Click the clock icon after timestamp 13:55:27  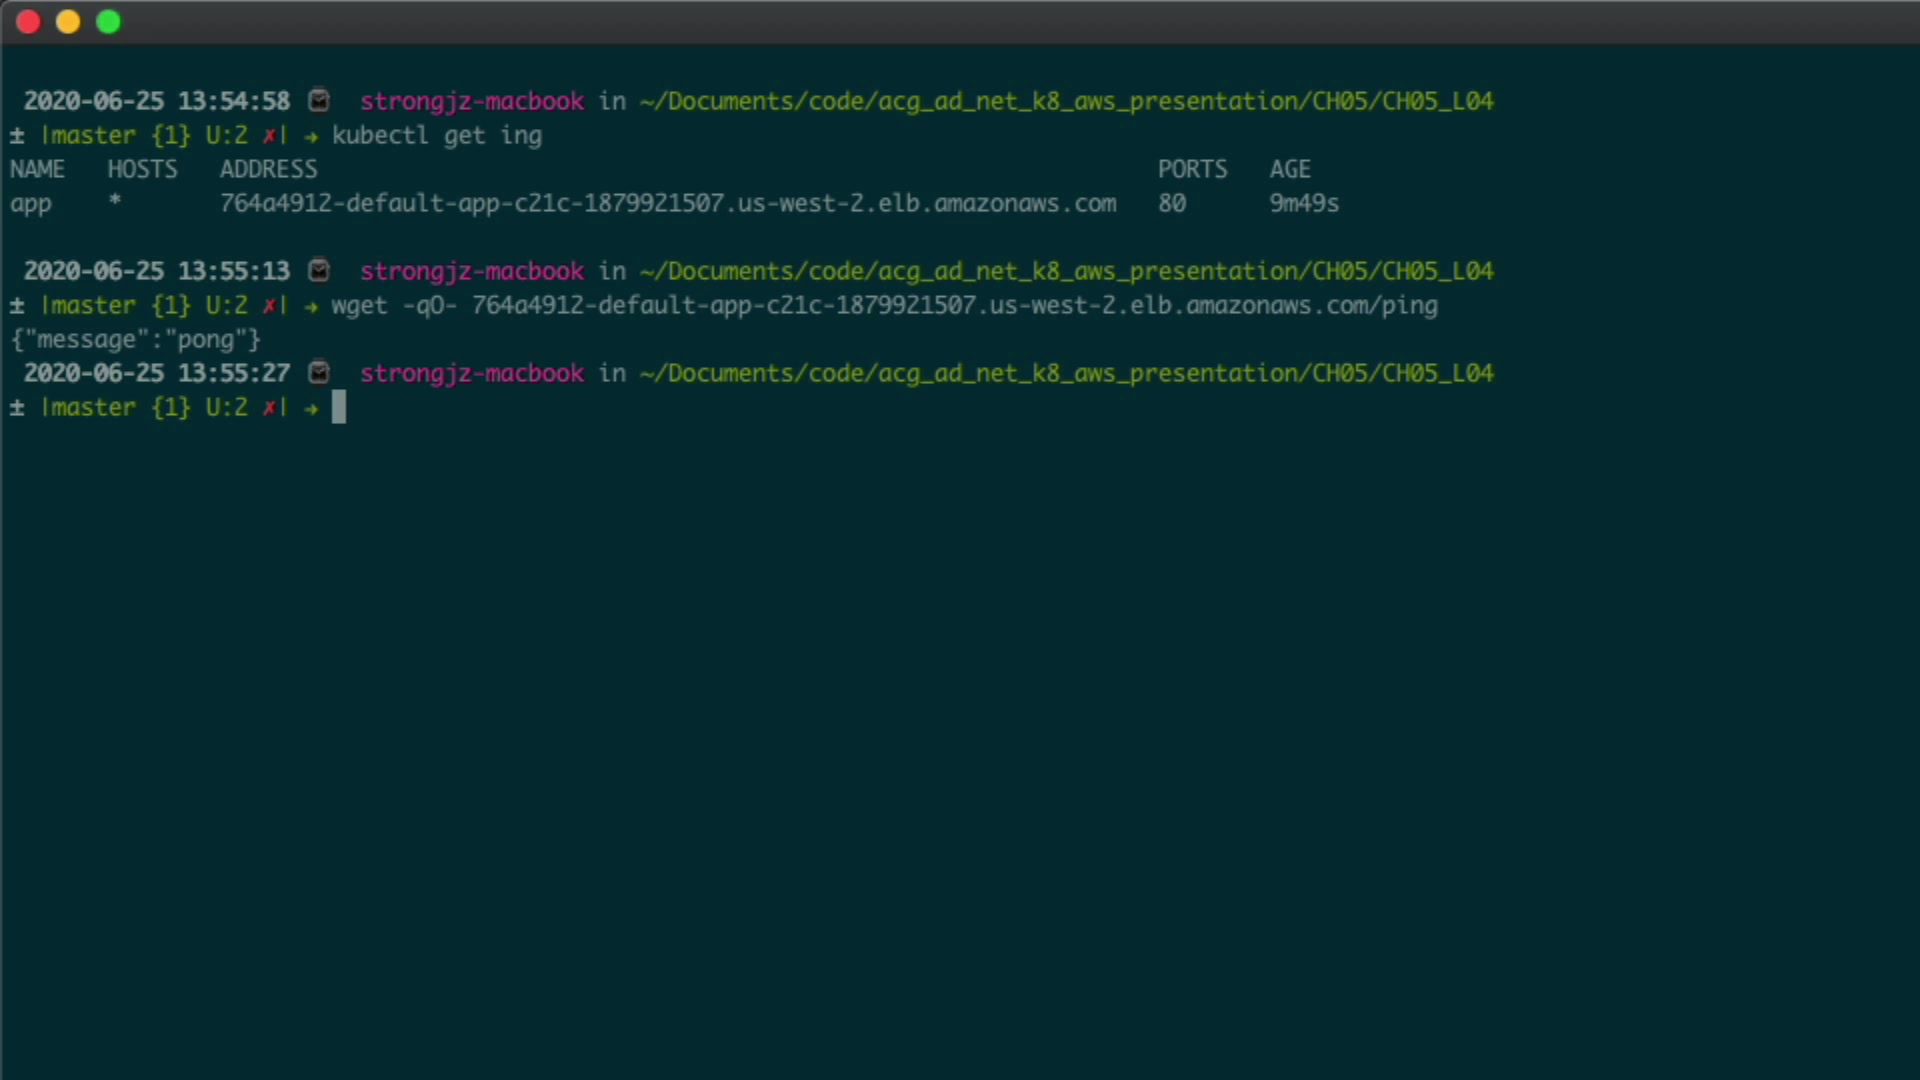[x=319, y=373]
